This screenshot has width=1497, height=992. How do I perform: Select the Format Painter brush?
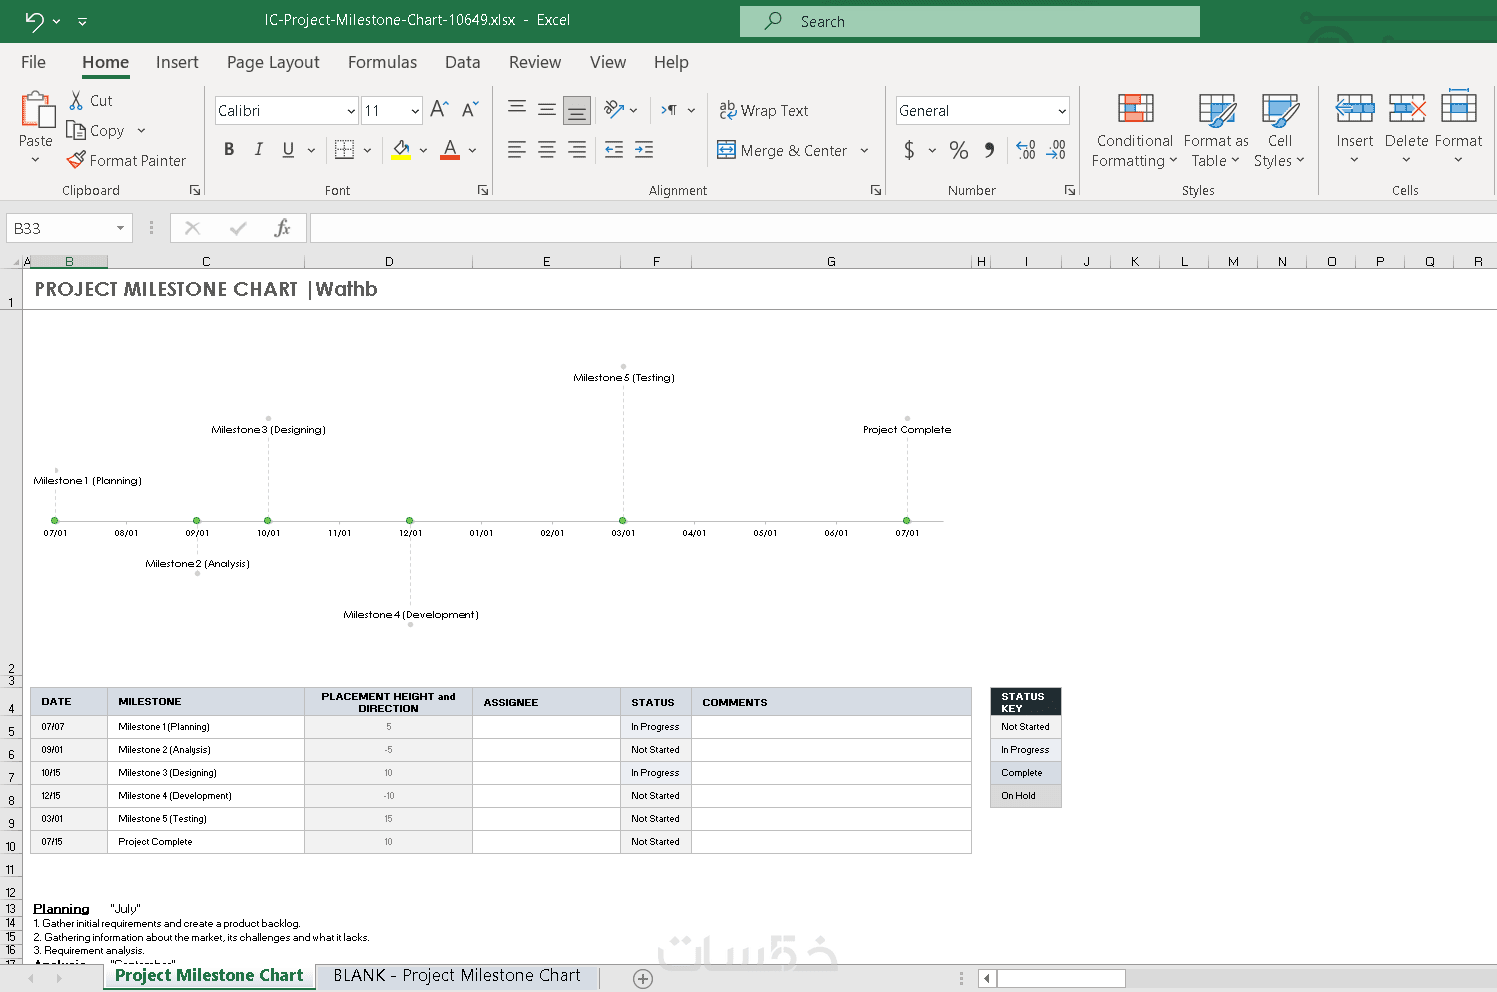click(76, 160)
